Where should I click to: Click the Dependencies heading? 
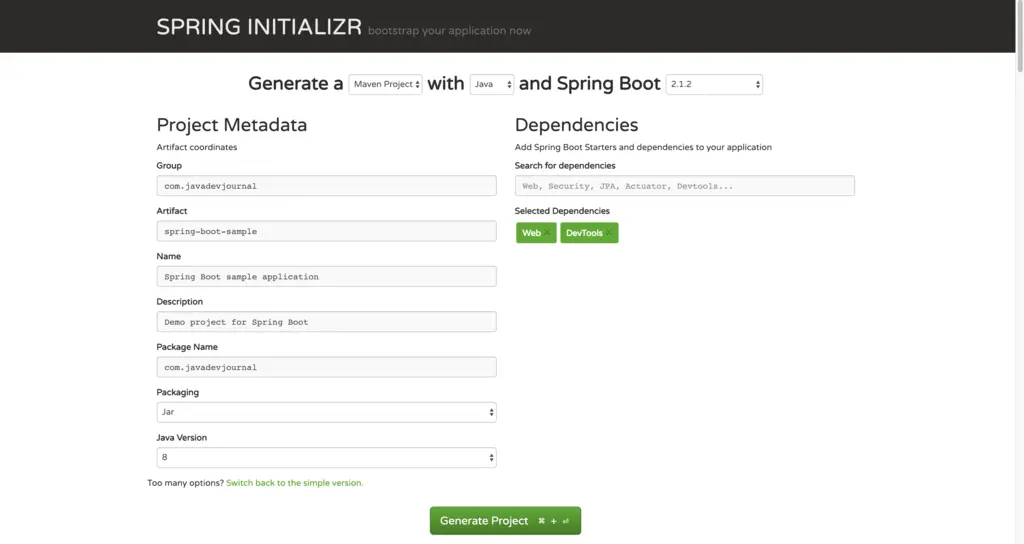[576, 125]
